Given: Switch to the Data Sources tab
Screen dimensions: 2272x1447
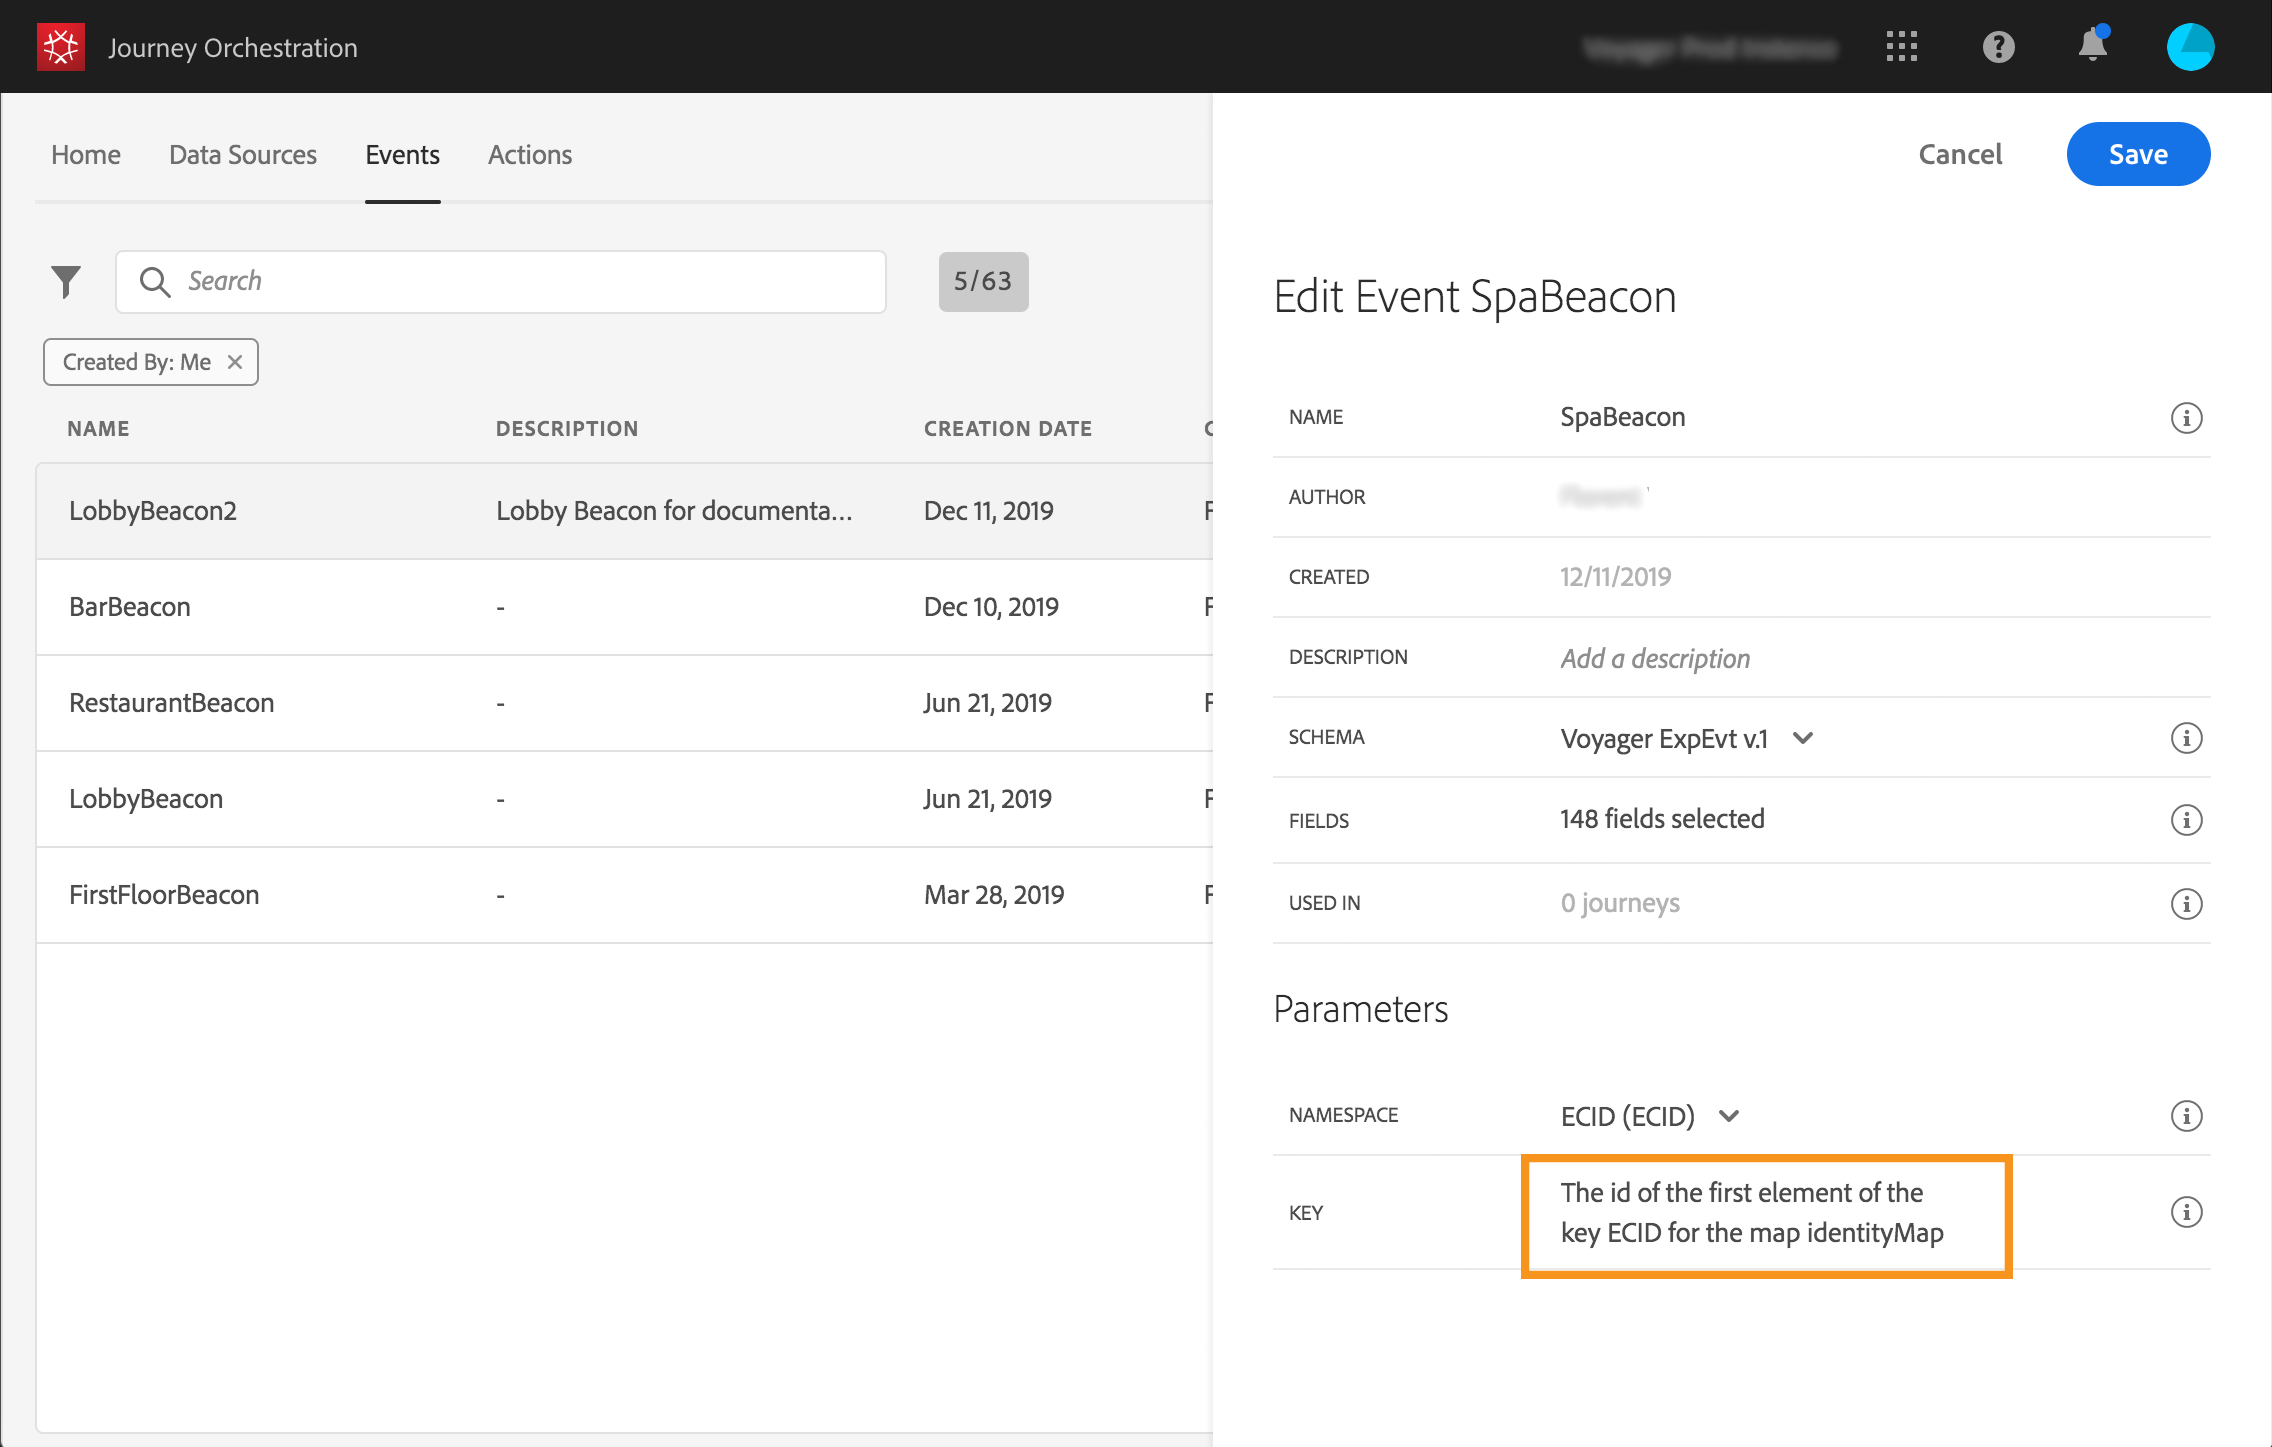Looking at the screenshot, I should coord(243,155).
